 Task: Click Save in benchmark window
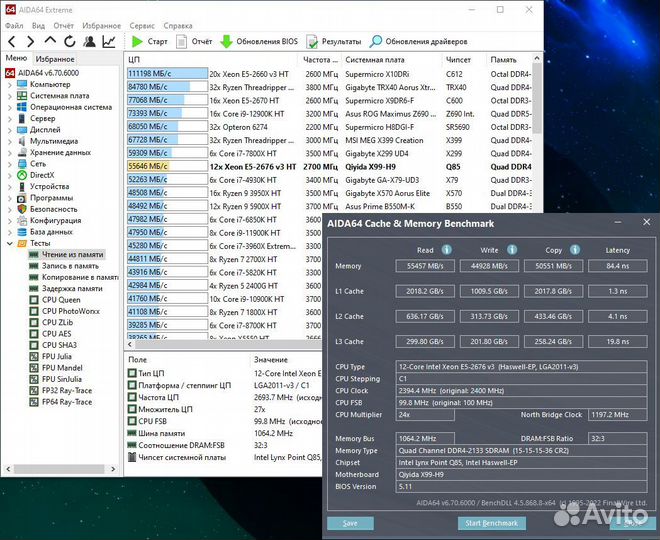tap(350, 523)
